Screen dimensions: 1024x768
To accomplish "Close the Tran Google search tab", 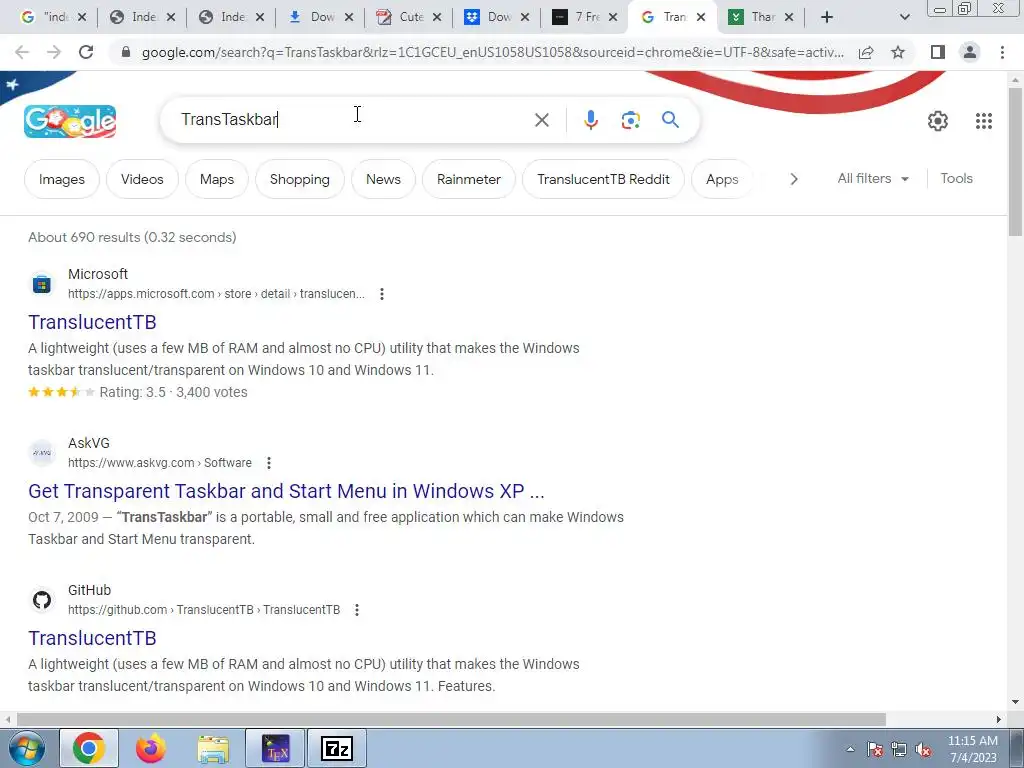I will point(701,17).
